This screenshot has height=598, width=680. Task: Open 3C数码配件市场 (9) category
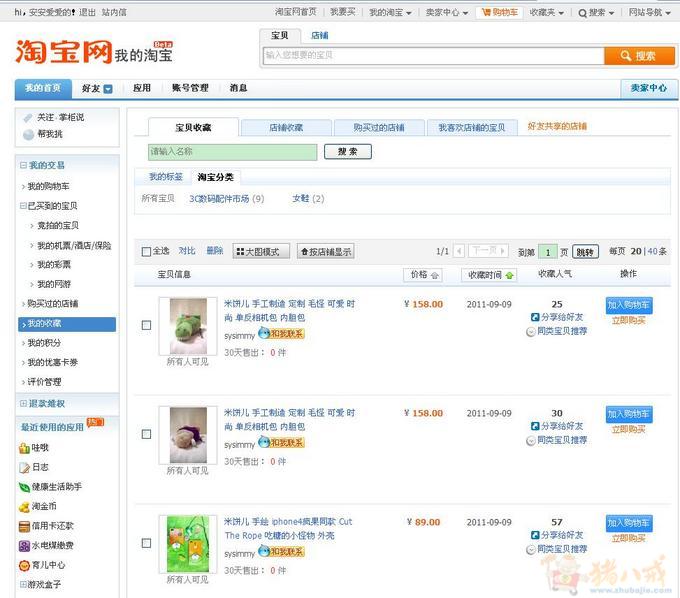[x=226, y=199]
